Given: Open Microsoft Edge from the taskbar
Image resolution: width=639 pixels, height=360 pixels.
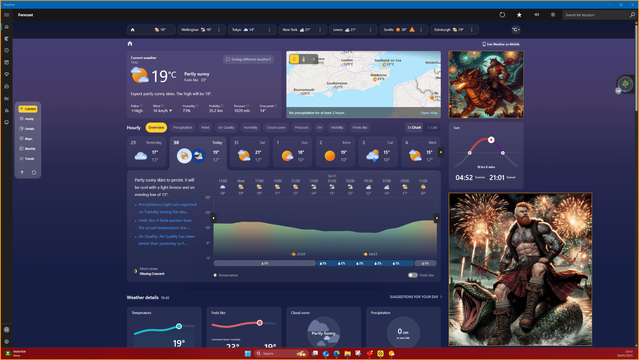Looking at the screenshot, I should [x=337, y=353].
